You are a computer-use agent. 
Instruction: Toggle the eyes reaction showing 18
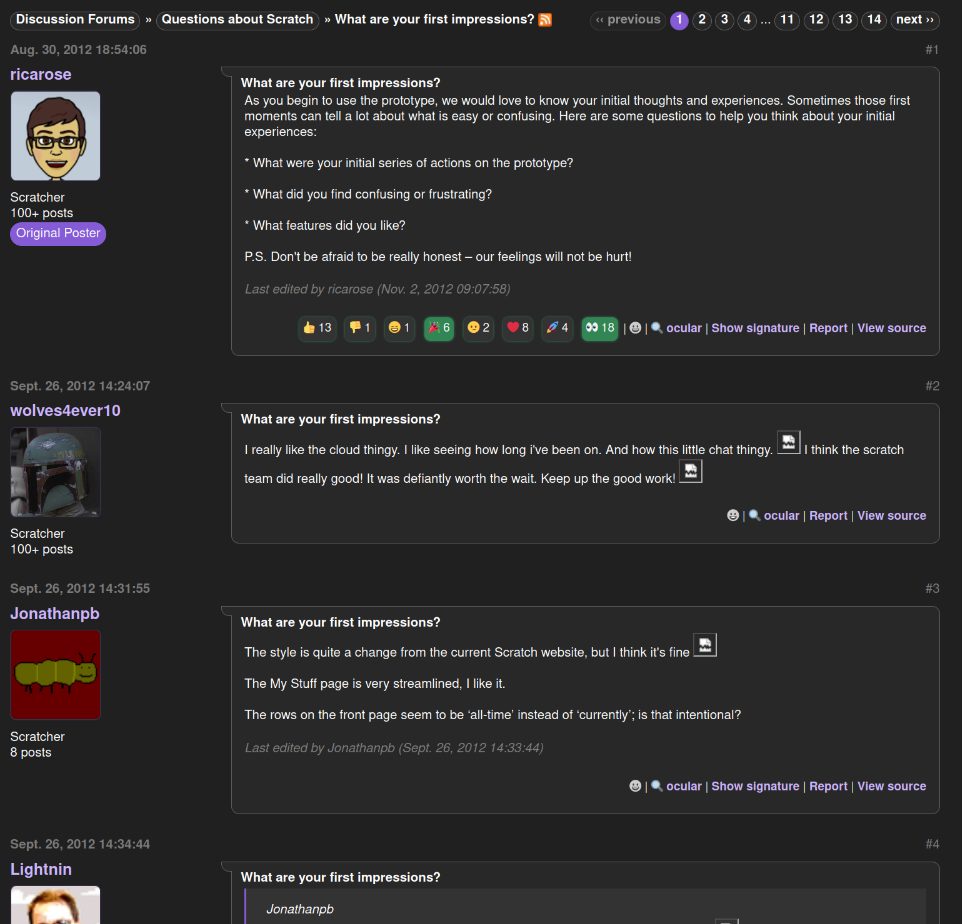[600, 328]
